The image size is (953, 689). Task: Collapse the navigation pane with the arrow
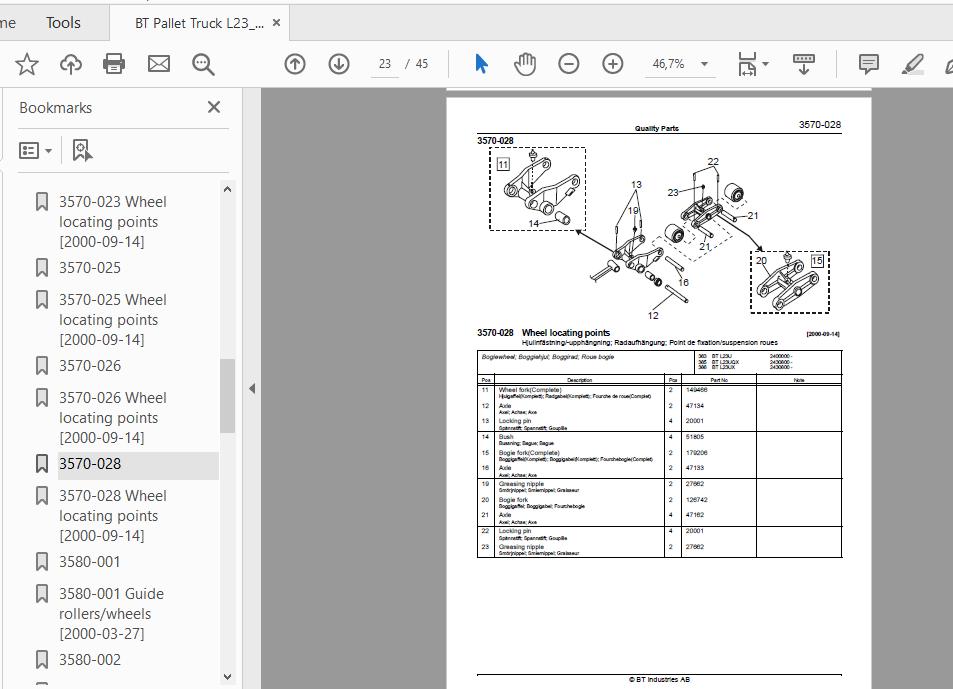click(x=252, y=389)
